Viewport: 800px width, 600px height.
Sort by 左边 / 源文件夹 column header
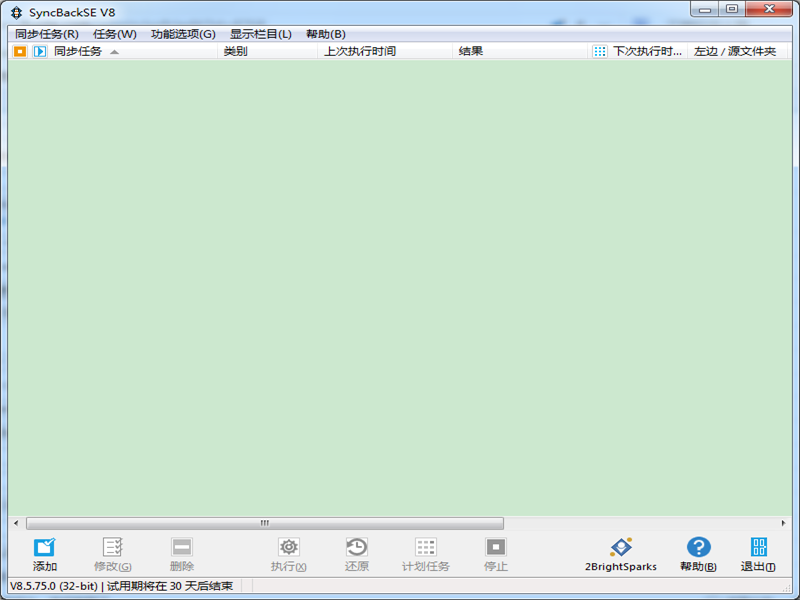735,51
